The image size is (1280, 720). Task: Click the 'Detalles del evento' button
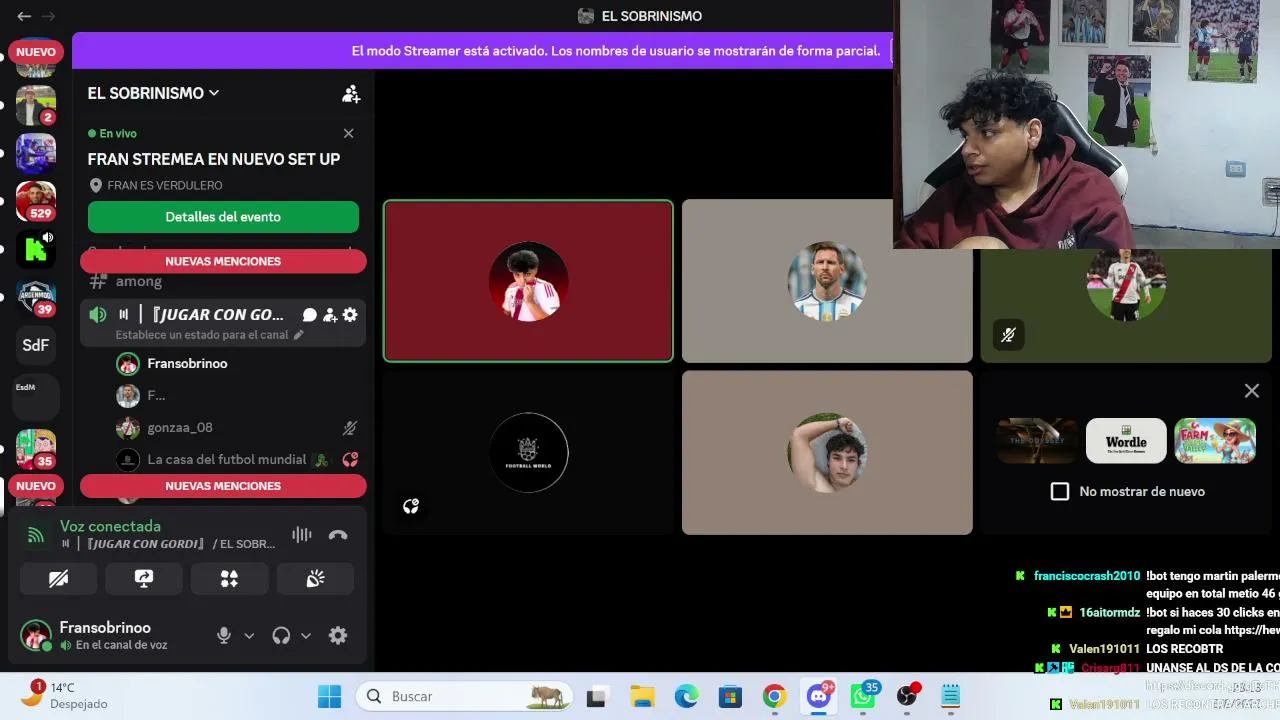[x=223, y=217]
